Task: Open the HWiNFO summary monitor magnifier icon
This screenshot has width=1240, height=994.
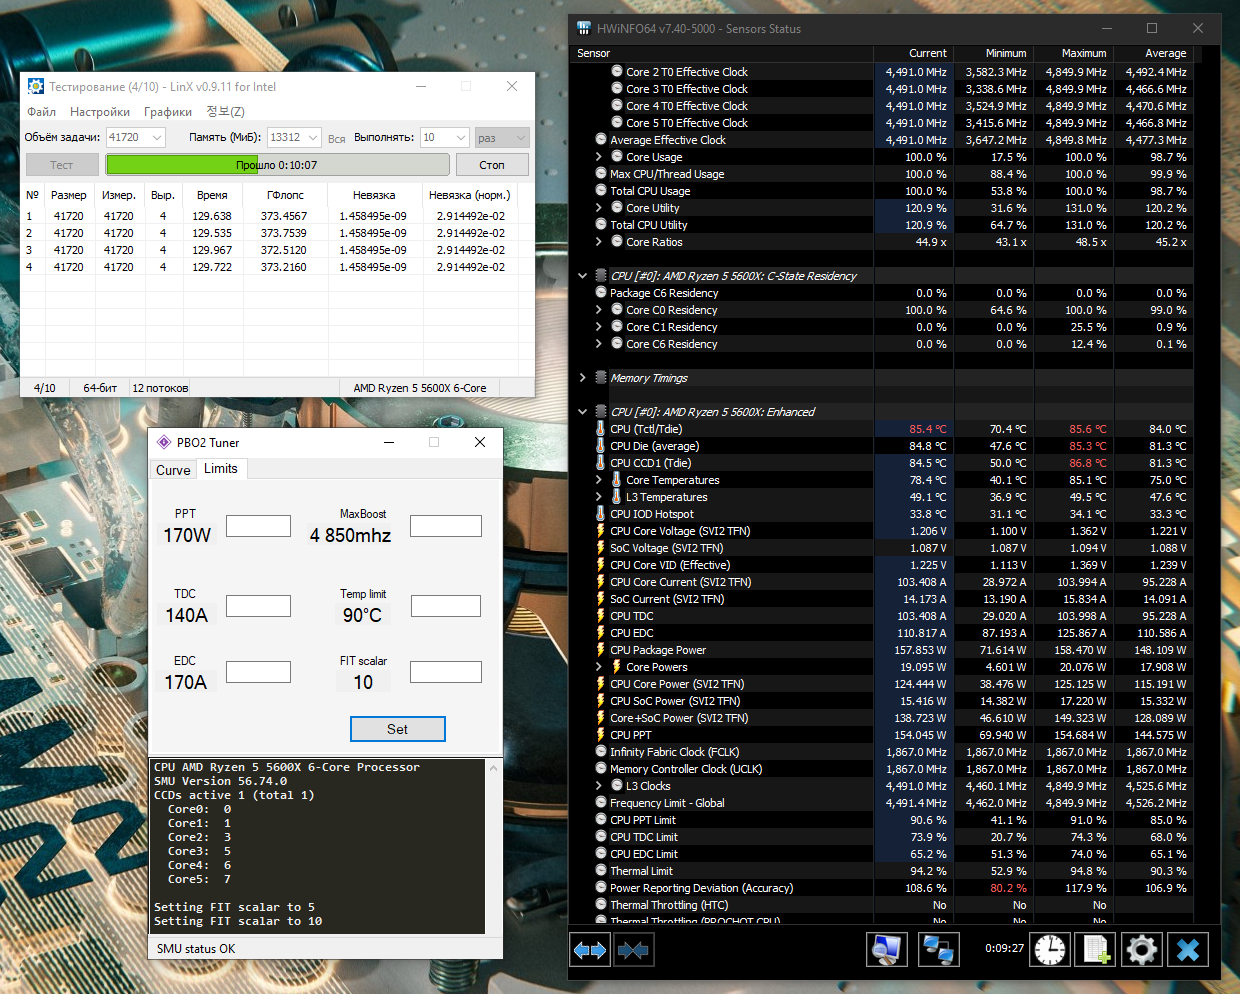Action: pos(886,949)
